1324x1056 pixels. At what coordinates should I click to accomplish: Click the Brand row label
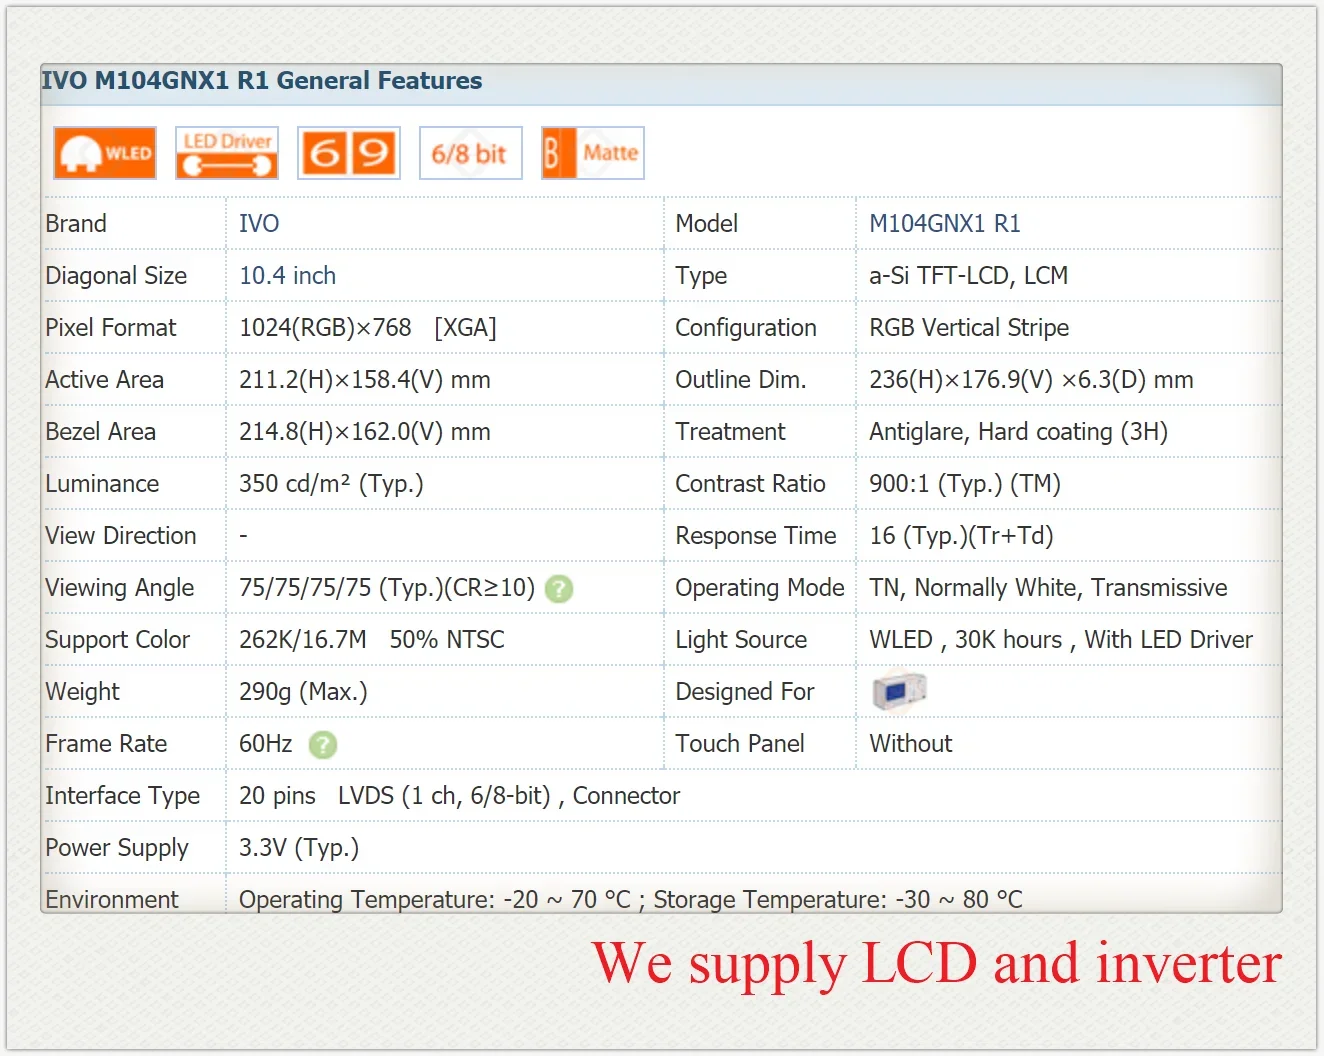76,224
